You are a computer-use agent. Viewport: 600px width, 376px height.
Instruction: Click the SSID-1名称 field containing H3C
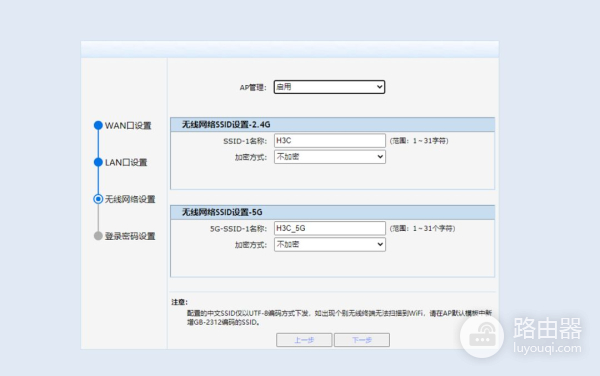point(329,141)
